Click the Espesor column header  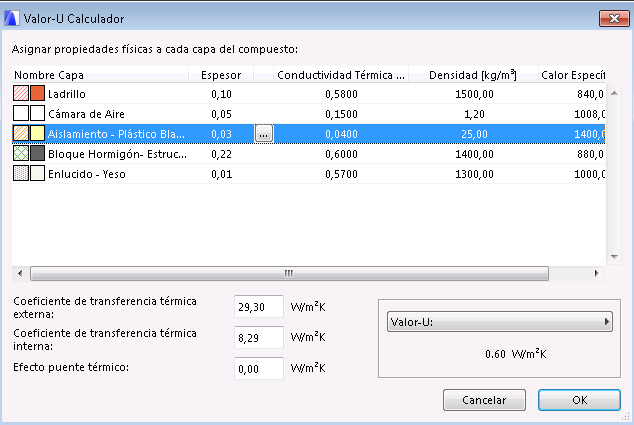click(x=221, y=75)
